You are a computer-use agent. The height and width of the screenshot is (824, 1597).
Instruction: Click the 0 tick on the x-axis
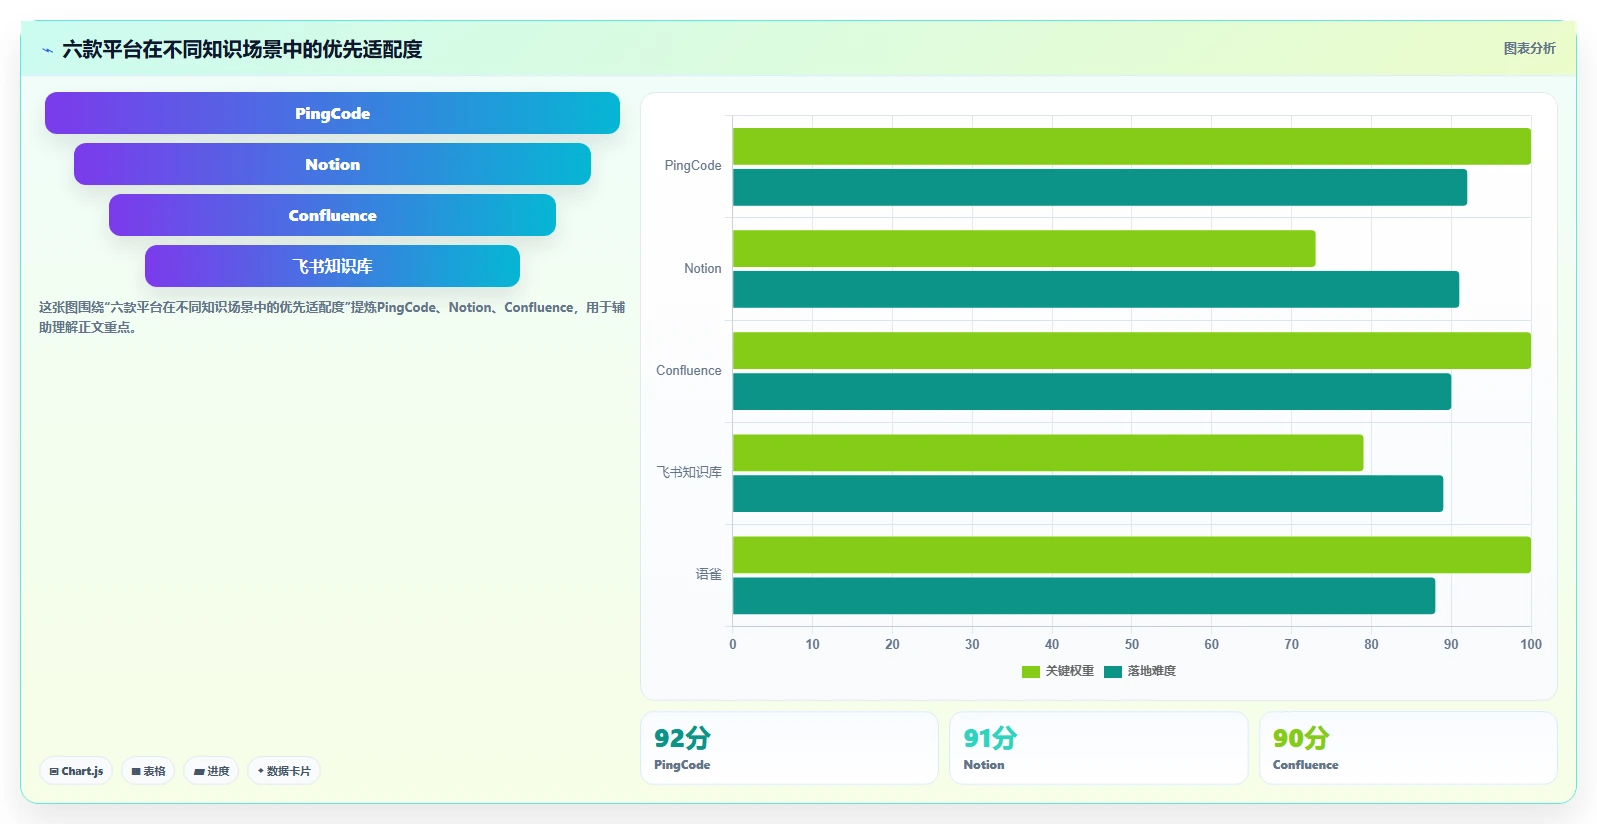coord(733,644)
